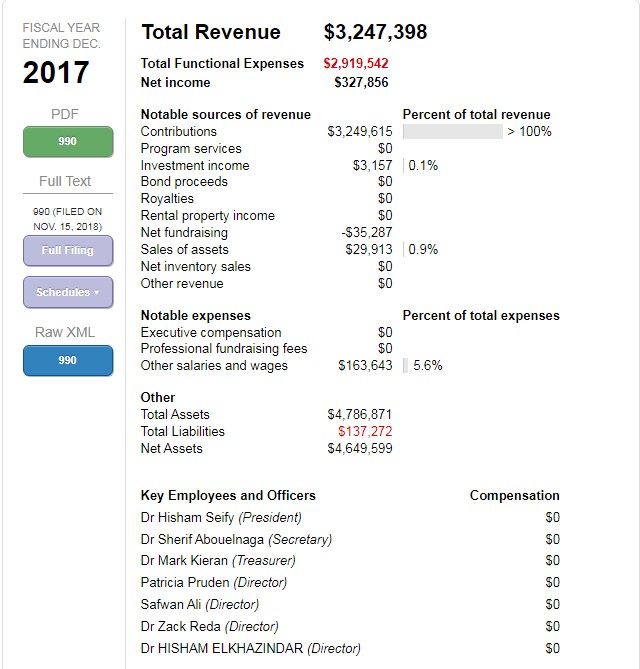Click the Net fundraising amount -$35,287
Screen dimensions: 640x669
point(367,233)
